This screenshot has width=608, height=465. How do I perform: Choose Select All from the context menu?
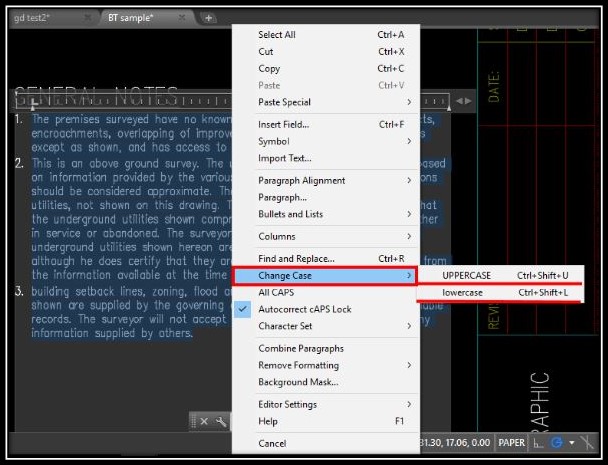[326, 35]
